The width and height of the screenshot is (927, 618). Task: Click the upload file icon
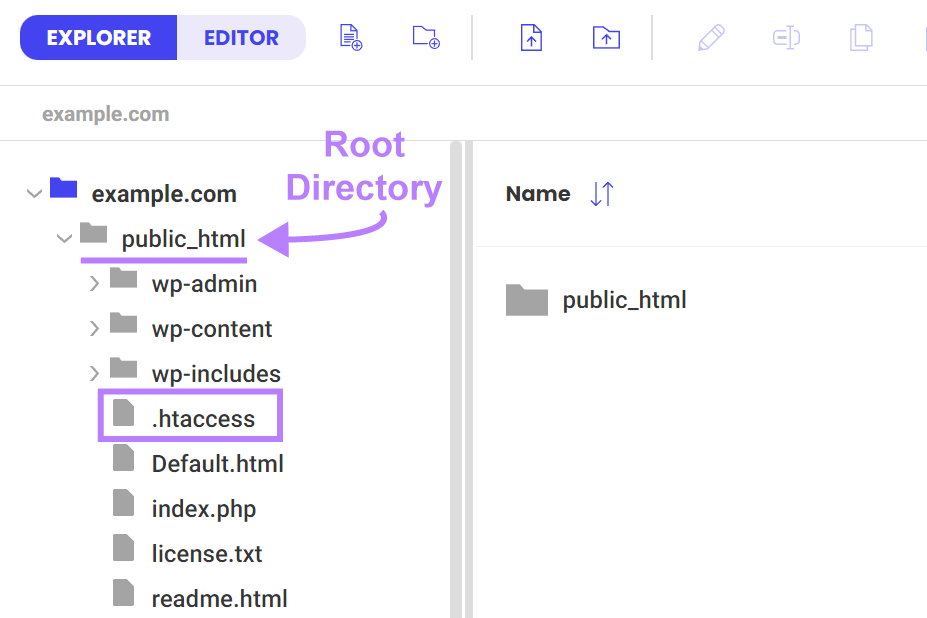tap(530, 37)
